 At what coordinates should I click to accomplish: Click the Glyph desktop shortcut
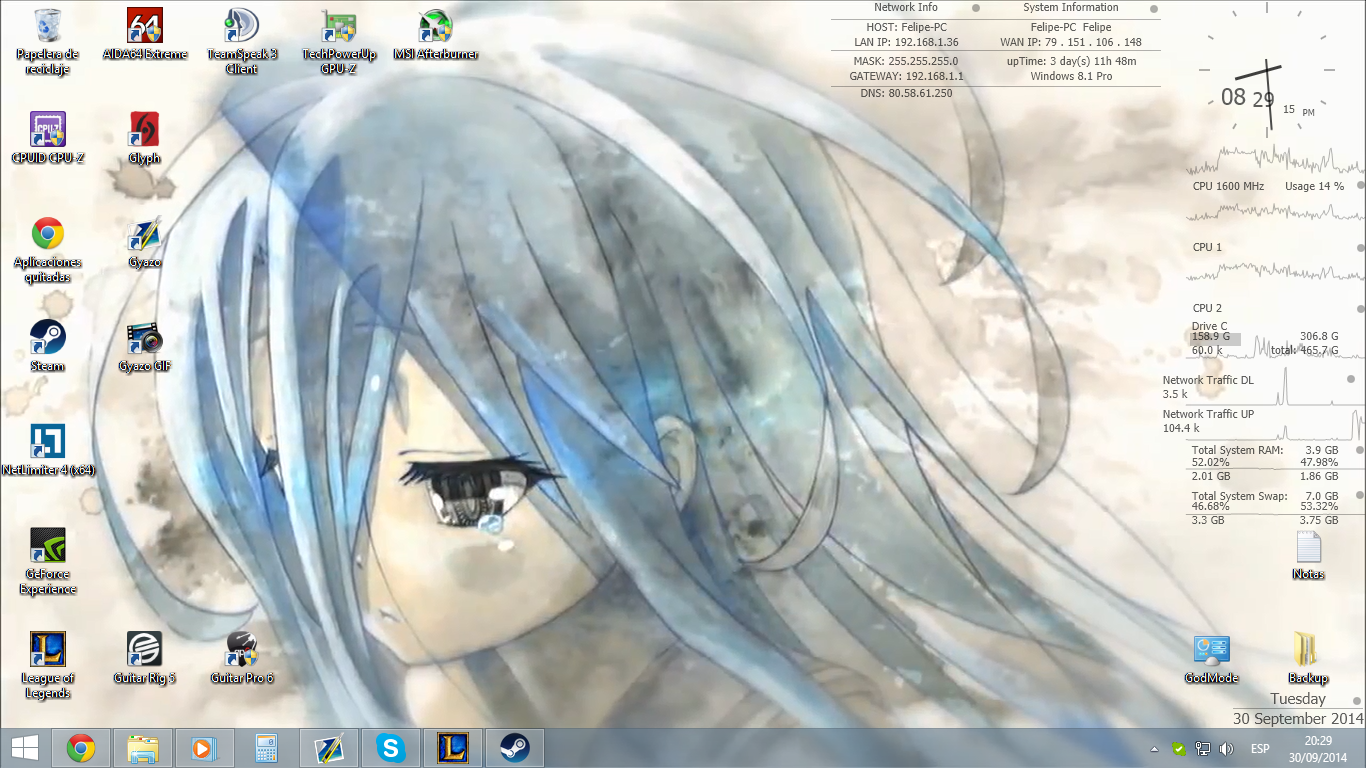pos(145,138)
